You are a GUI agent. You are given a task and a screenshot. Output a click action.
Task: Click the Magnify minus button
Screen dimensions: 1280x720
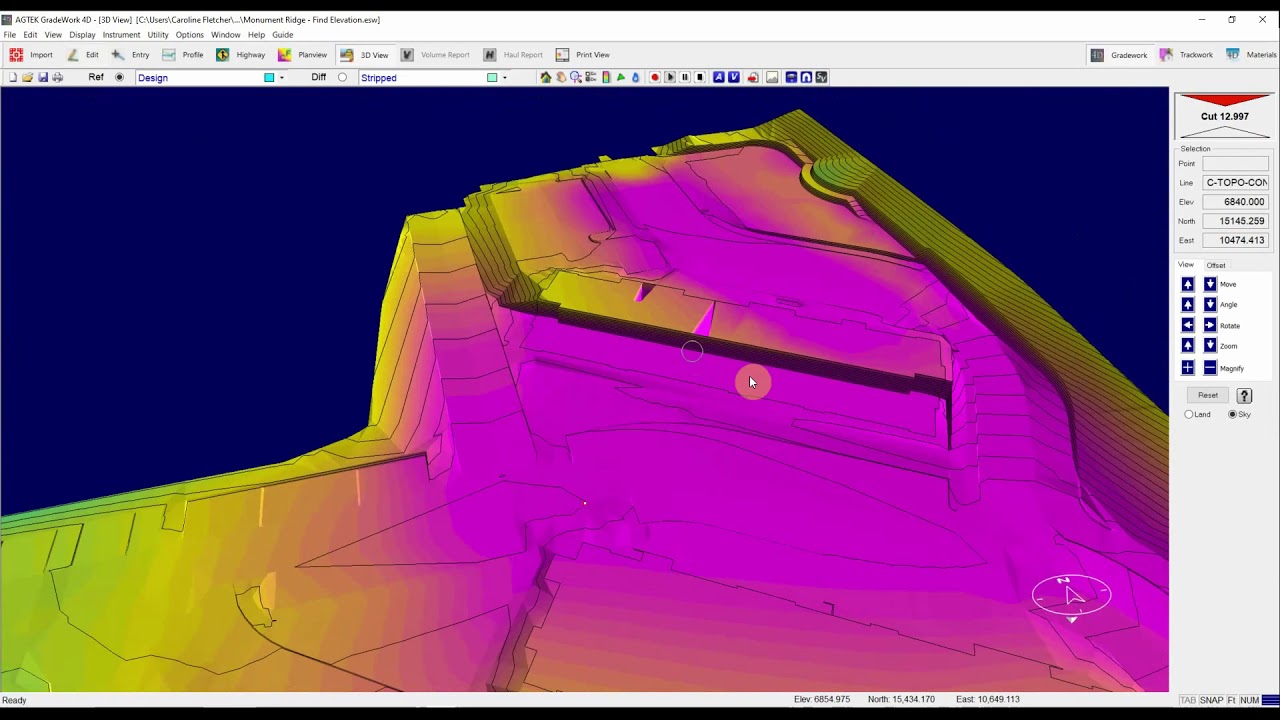[1210, 368]
